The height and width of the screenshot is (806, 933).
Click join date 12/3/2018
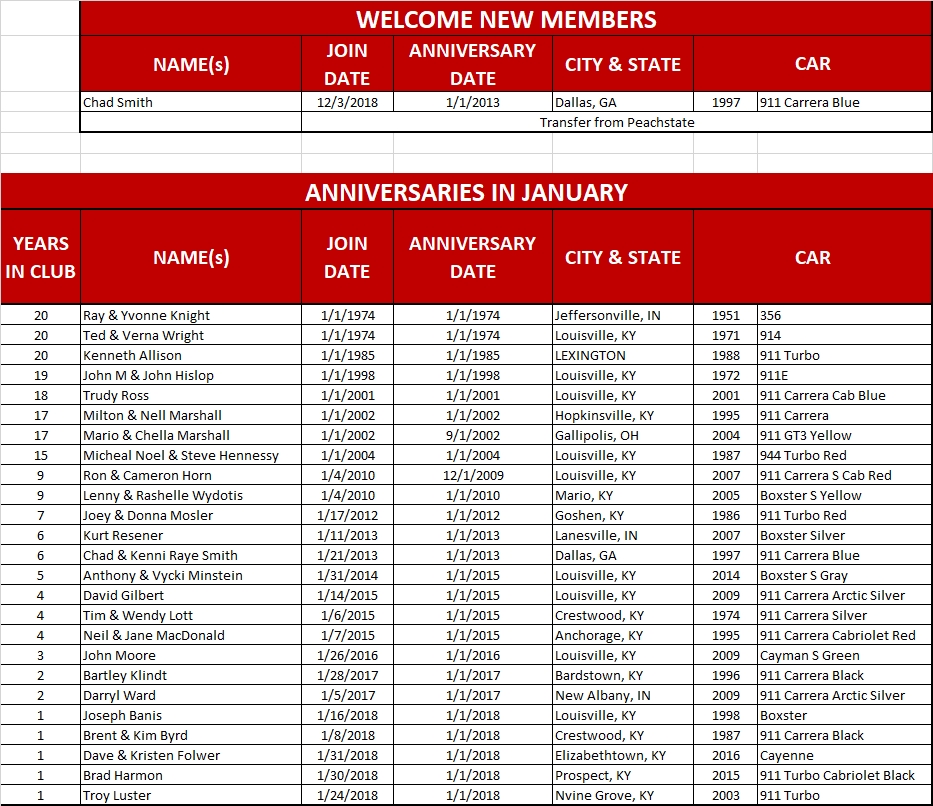[x=347, y=102]
